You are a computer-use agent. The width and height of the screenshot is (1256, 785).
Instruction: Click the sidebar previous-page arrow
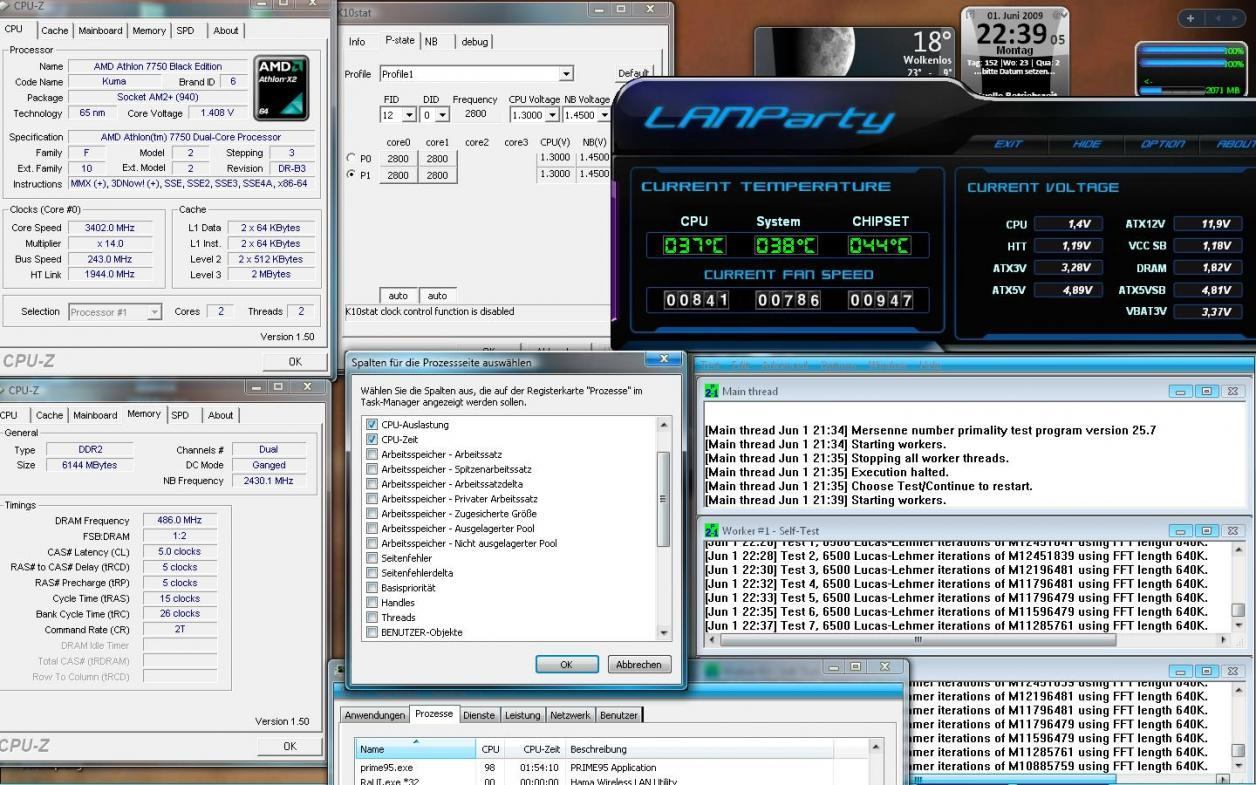pyautogui.click(x=1216, y=18)
